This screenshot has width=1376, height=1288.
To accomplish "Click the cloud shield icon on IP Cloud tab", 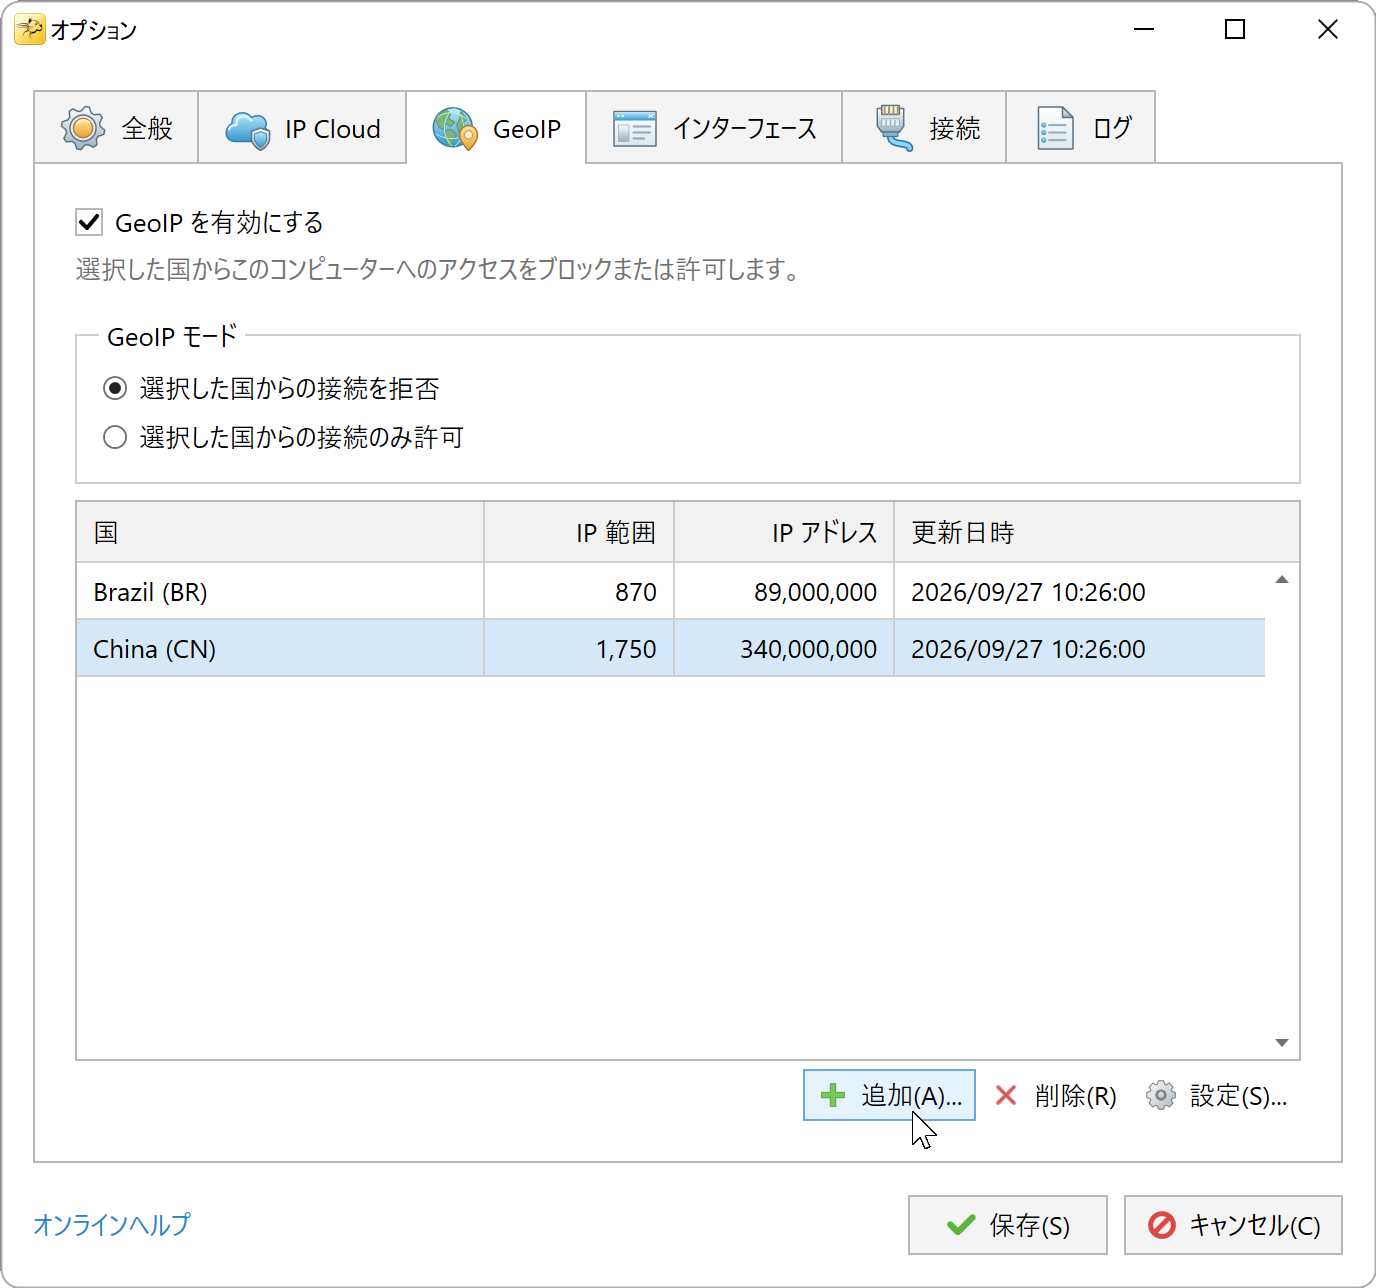I will [248, 129].
